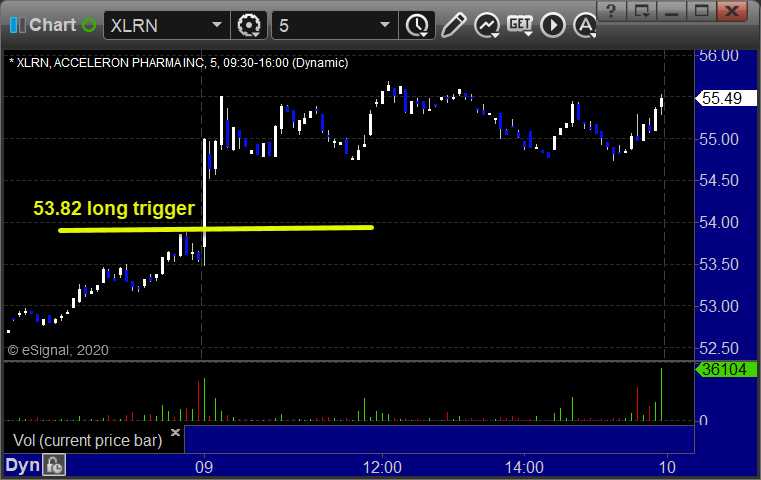Viewport: 761px width, 480px height.
Task: Click the 52.50 price axis label
Action: point(719,348)
